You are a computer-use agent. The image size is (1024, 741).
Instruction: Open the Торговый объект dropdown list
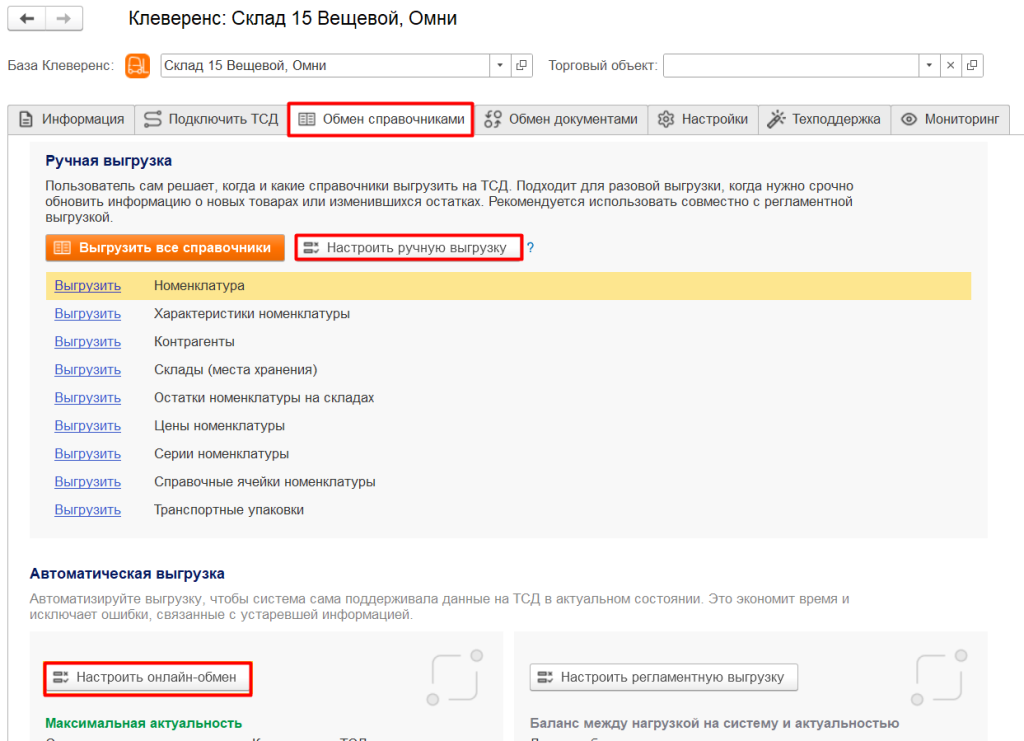click(928, 65)
